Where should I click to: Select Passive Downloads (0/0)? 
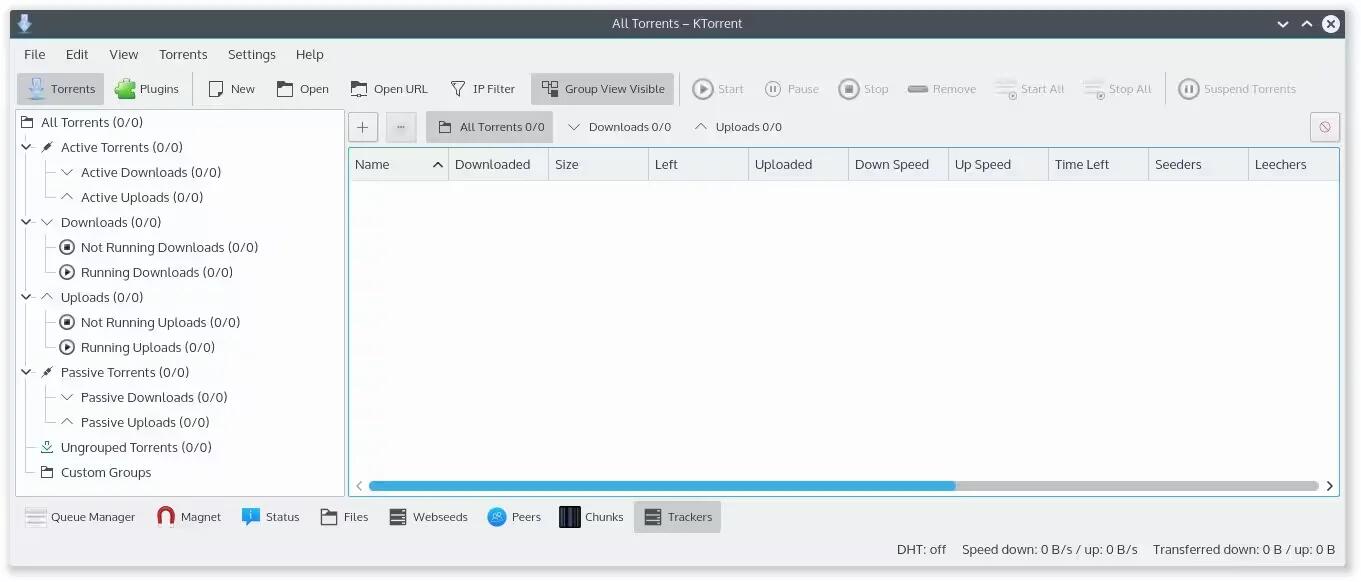155,397
